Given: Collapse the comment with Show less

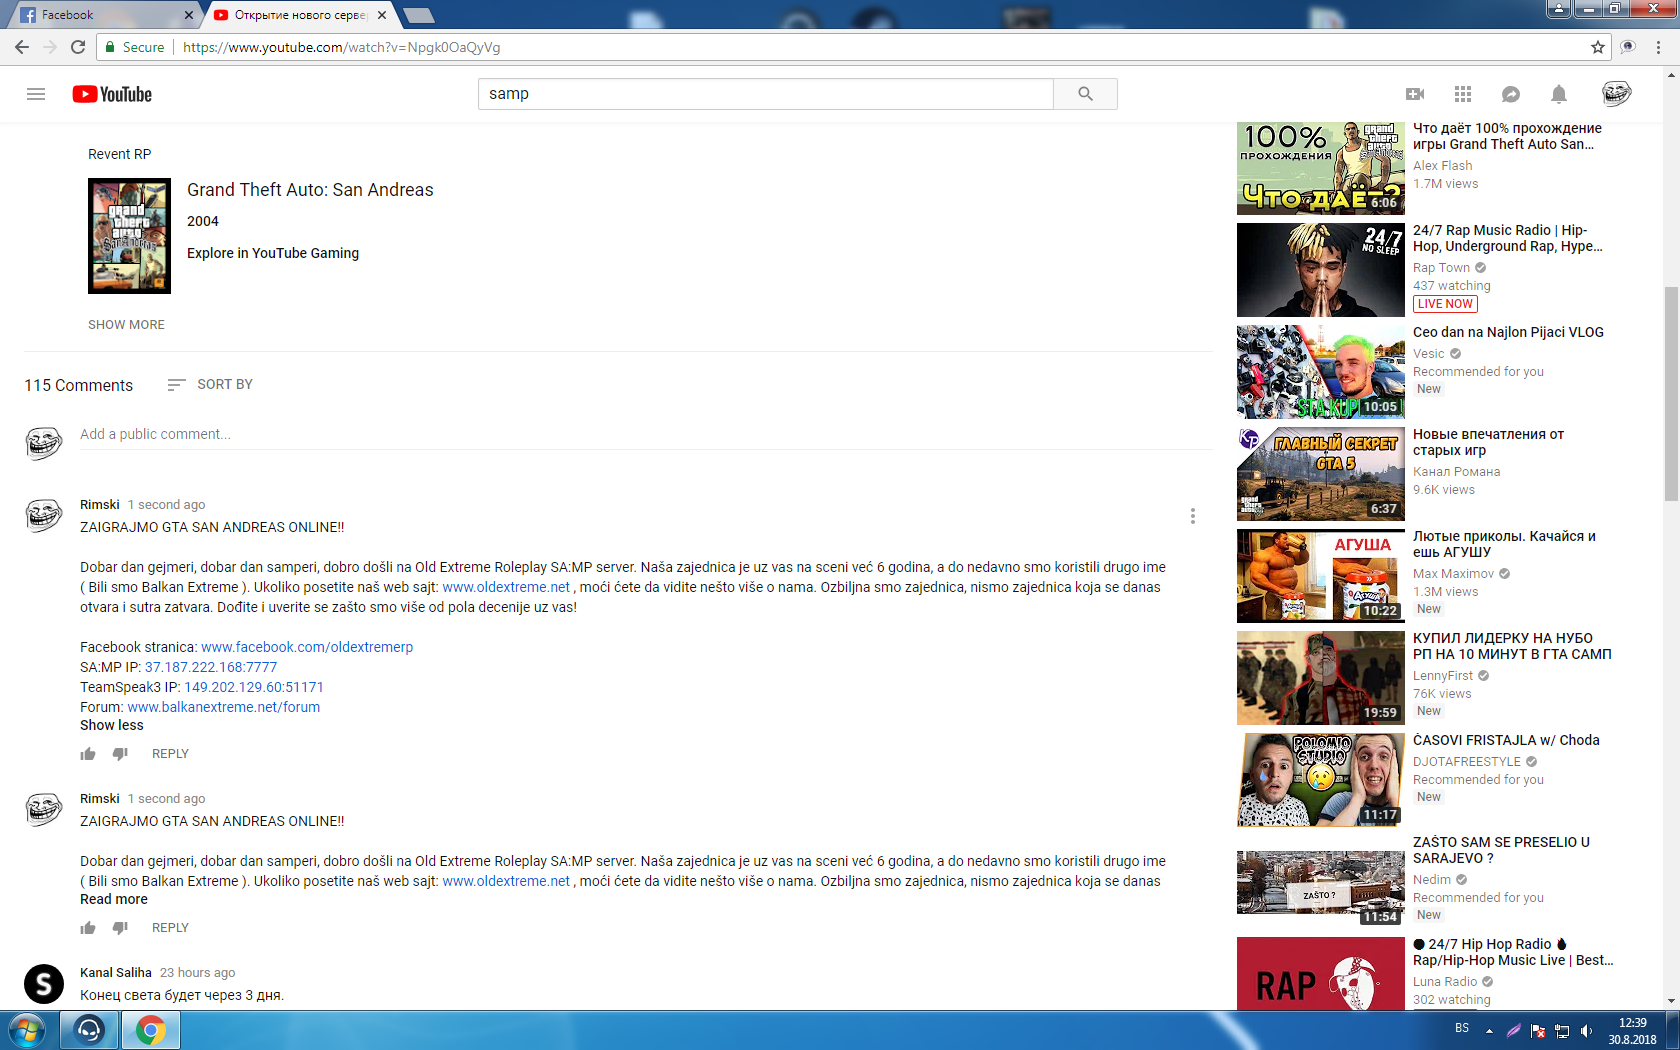Looking at the screenshot, I should (112, 725).
